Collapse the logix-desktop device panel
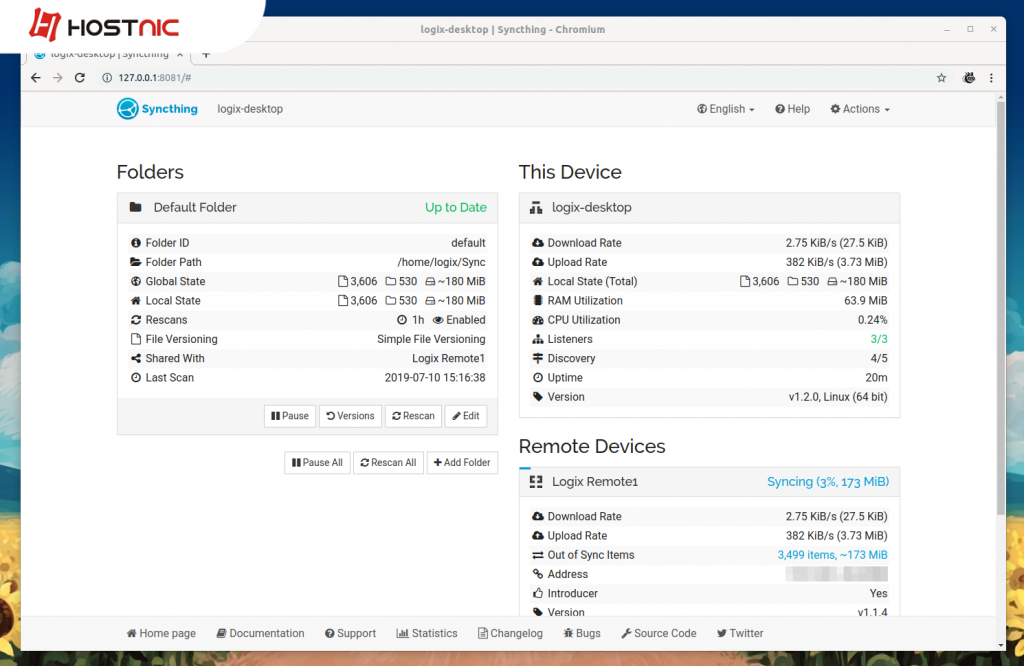1024x666 pixels. point(709,208)
